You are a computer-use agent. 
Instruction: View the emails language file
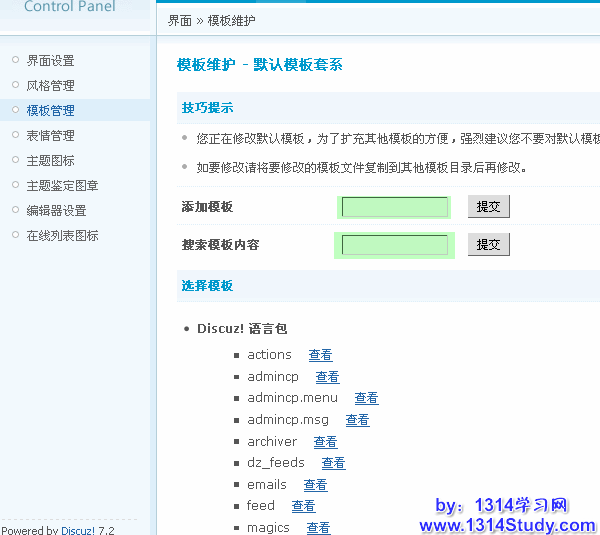315,485
